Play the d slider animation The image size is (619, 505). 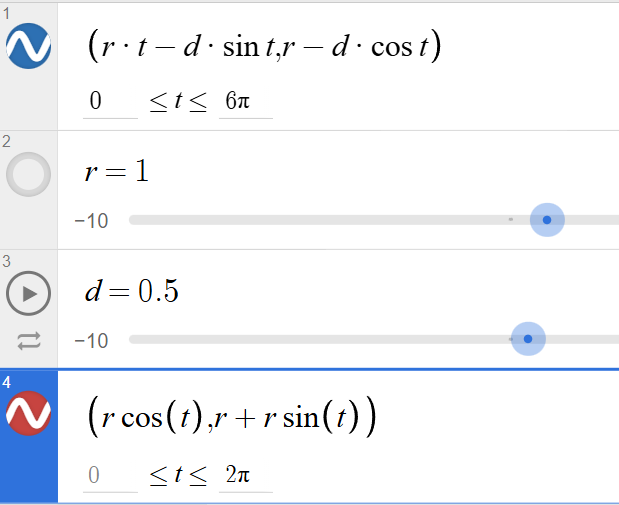(x=28, y=293)
